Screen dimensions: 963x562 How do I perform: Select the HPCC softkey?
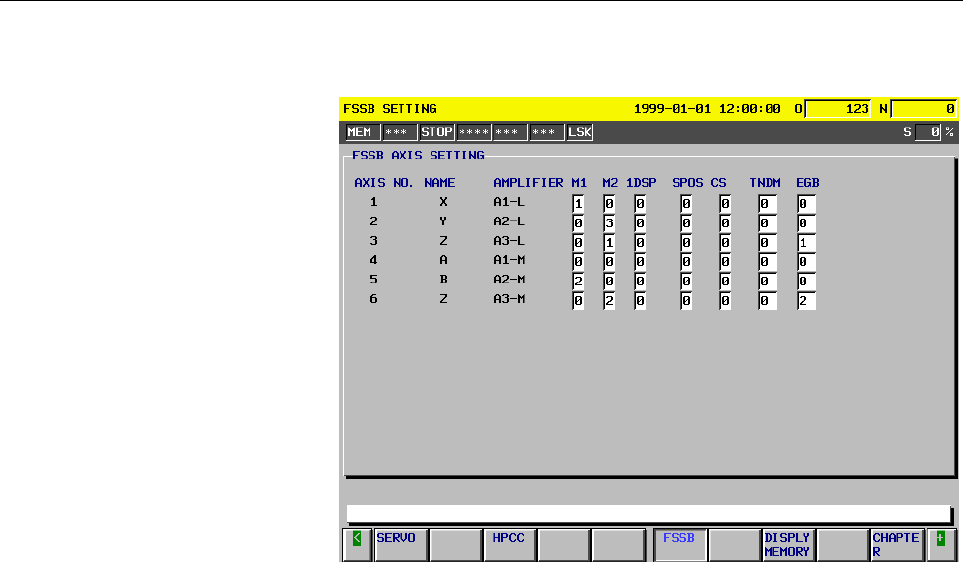510,545
